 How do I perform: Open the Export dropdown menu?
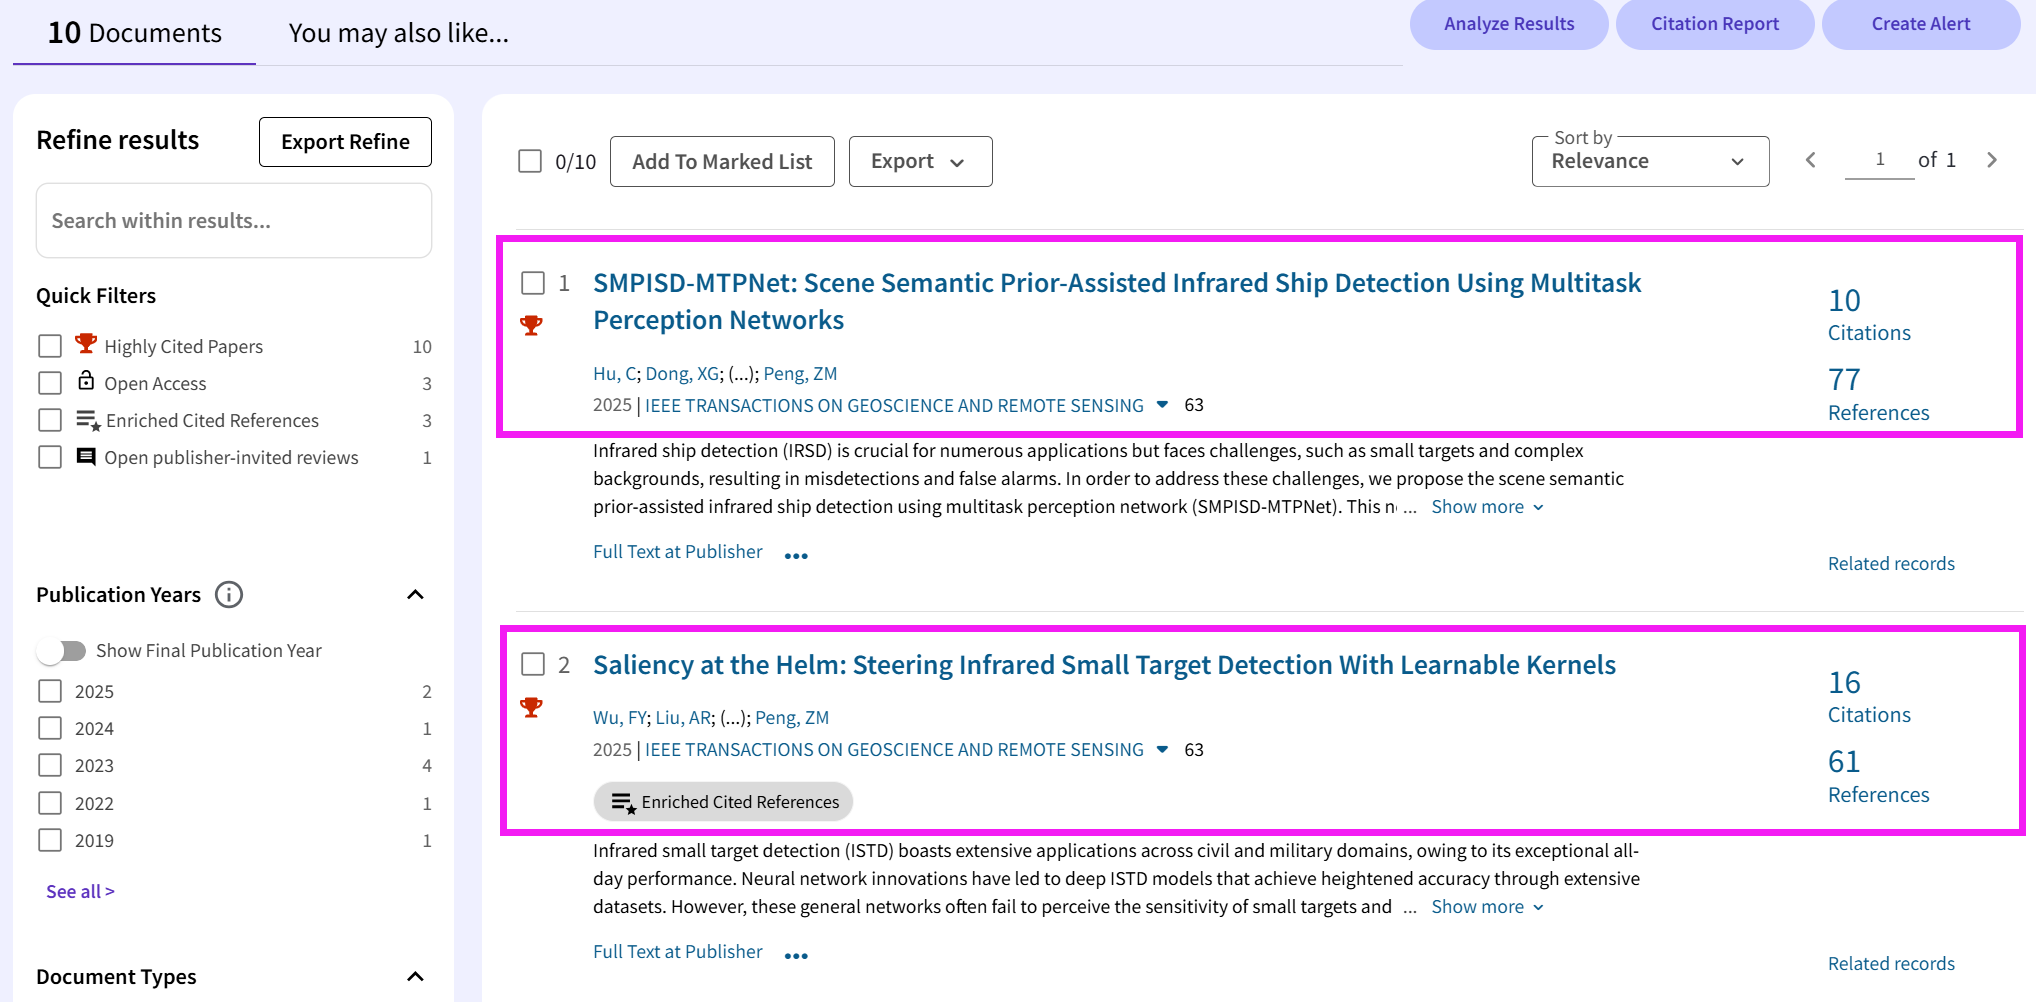coord(920,162)
